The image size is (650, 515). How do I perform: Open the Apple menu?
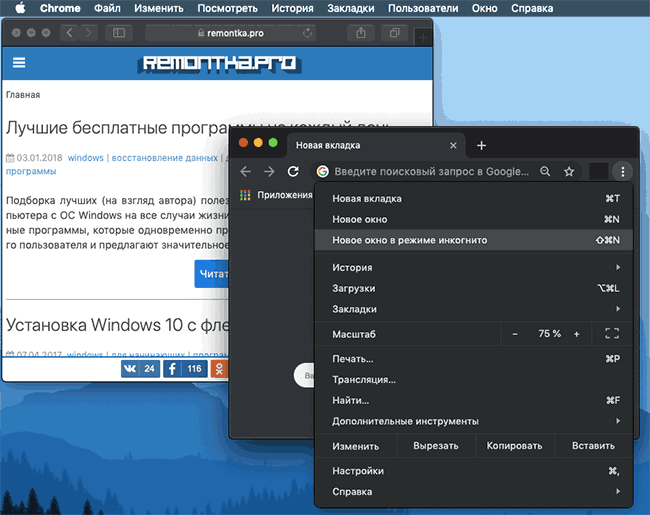click(x=20, y=8)
